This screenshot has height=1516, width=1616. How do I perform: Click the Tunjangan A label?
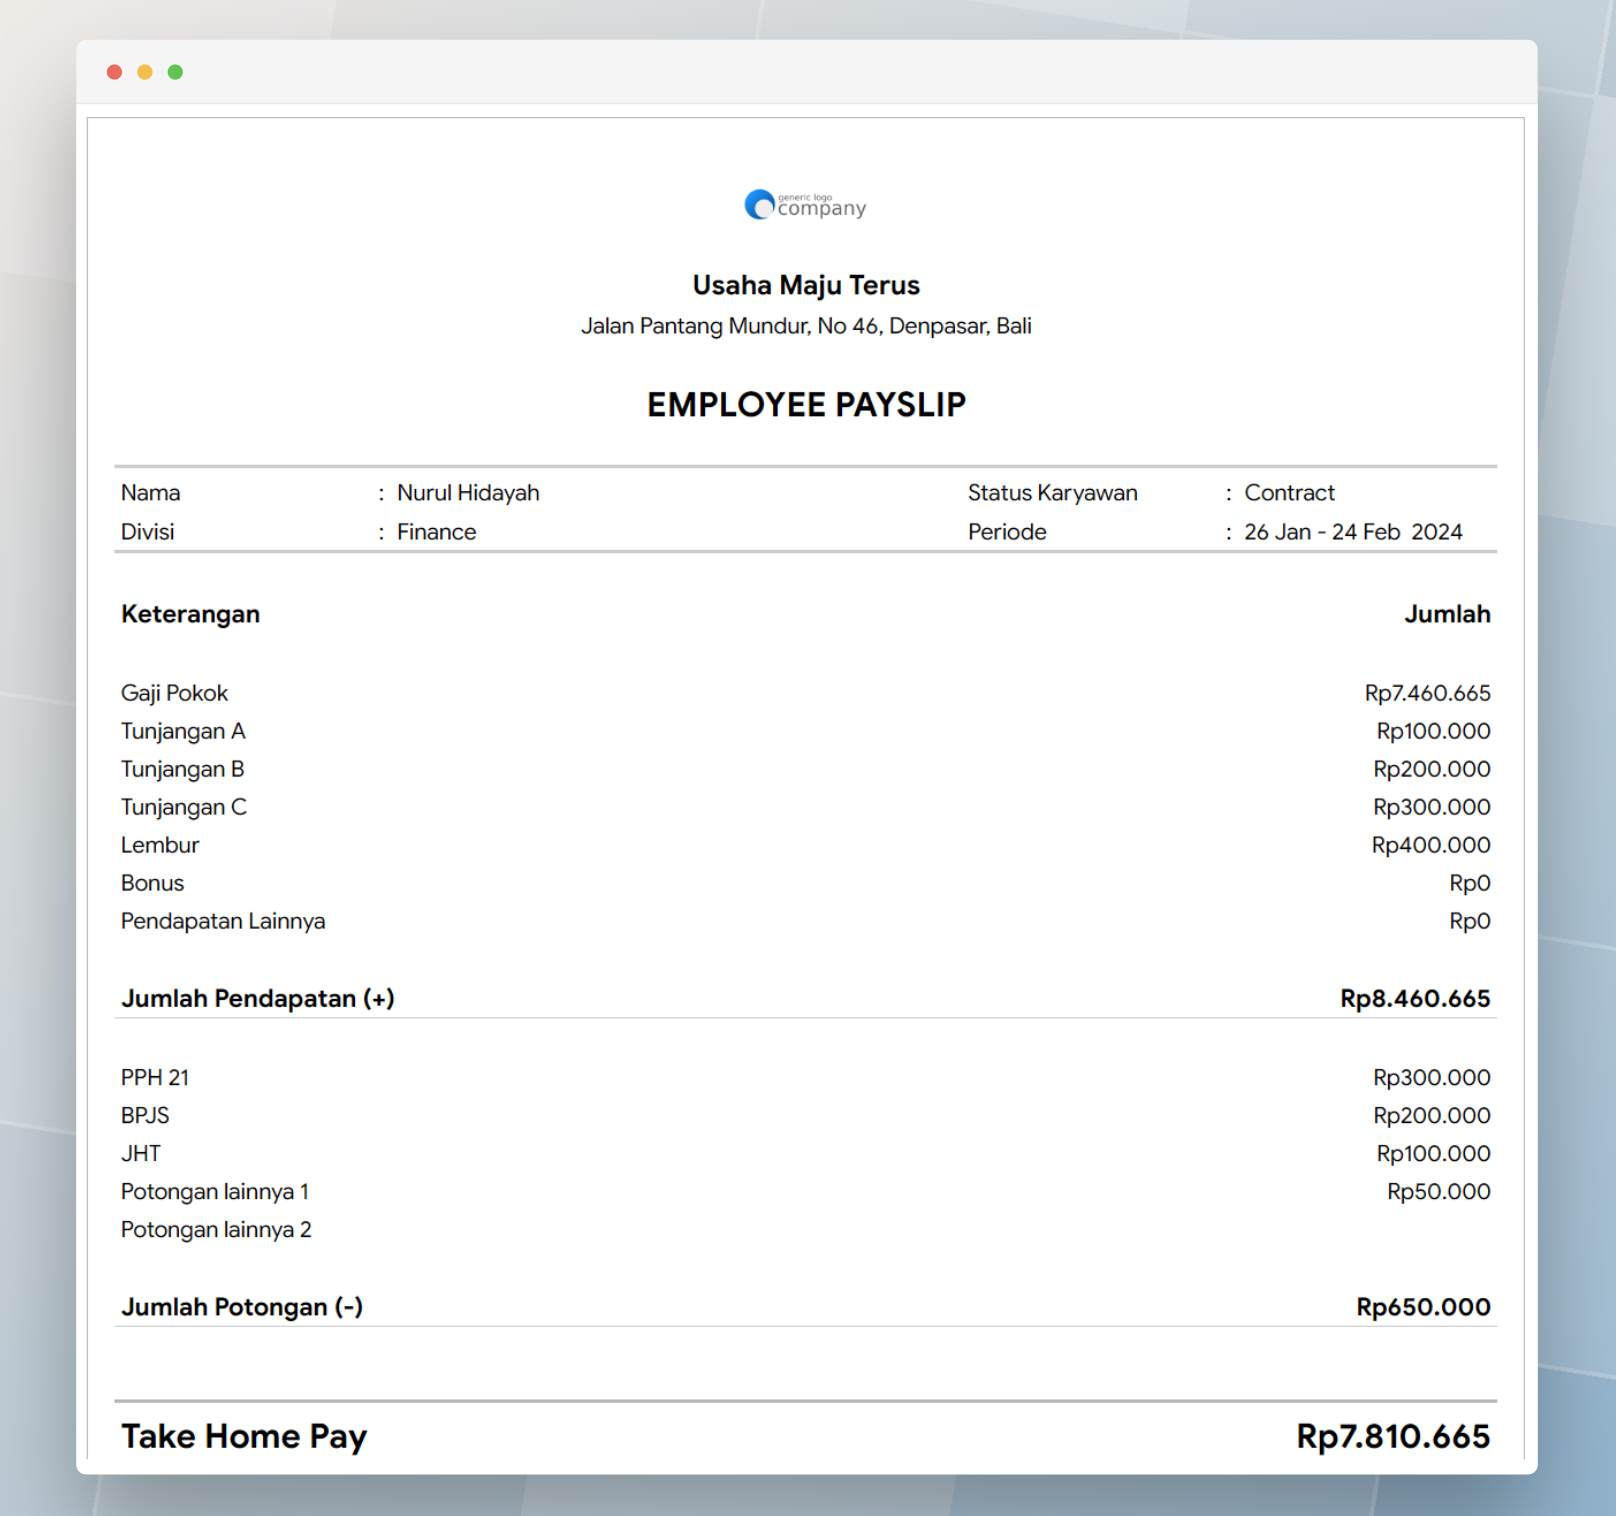[x=183, y=731]
